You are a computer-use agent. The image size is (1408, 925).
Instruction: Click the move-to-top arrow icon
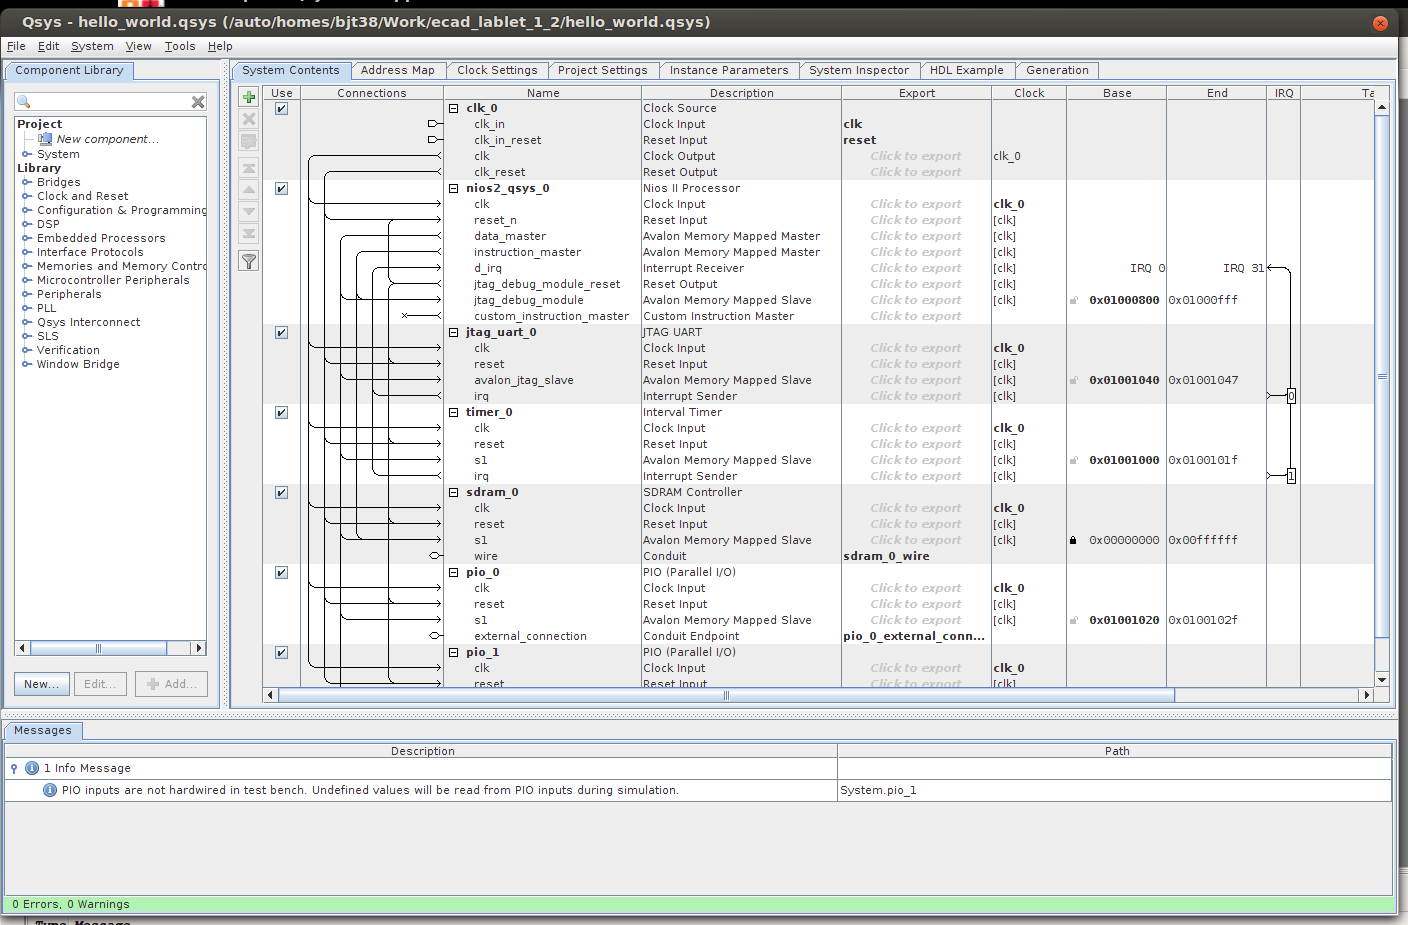coord(249,168)
